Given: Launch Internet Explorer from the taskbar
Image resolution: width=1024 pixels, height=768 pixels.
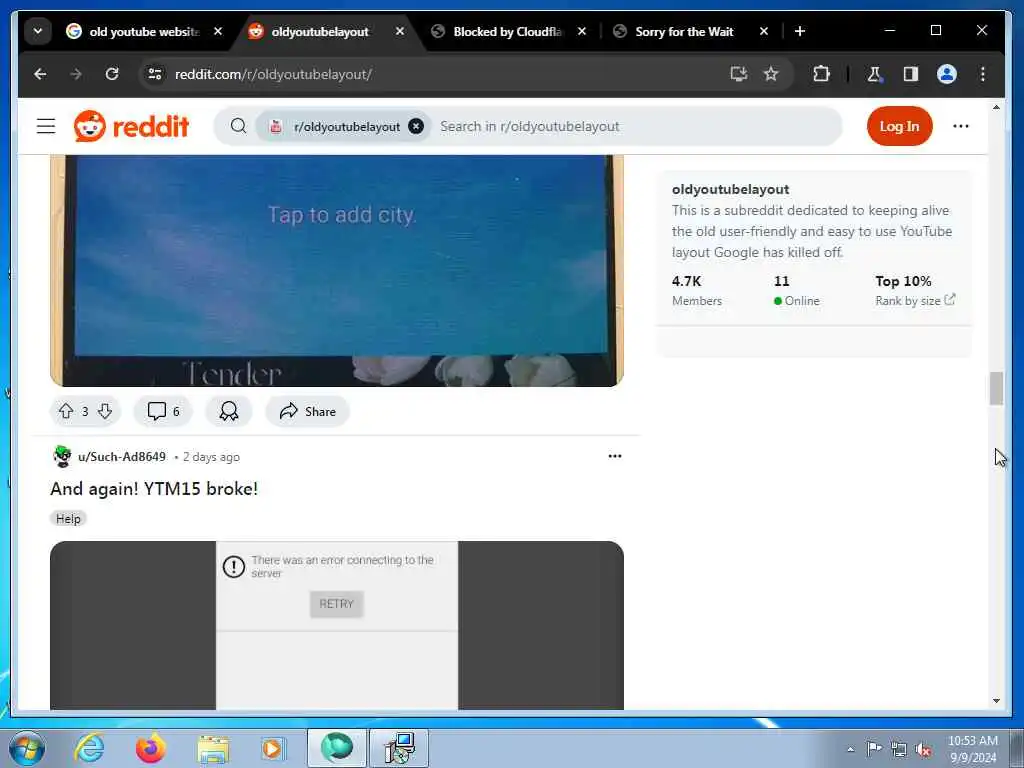Looking at the screenshot, I should [x=89, y=748].
